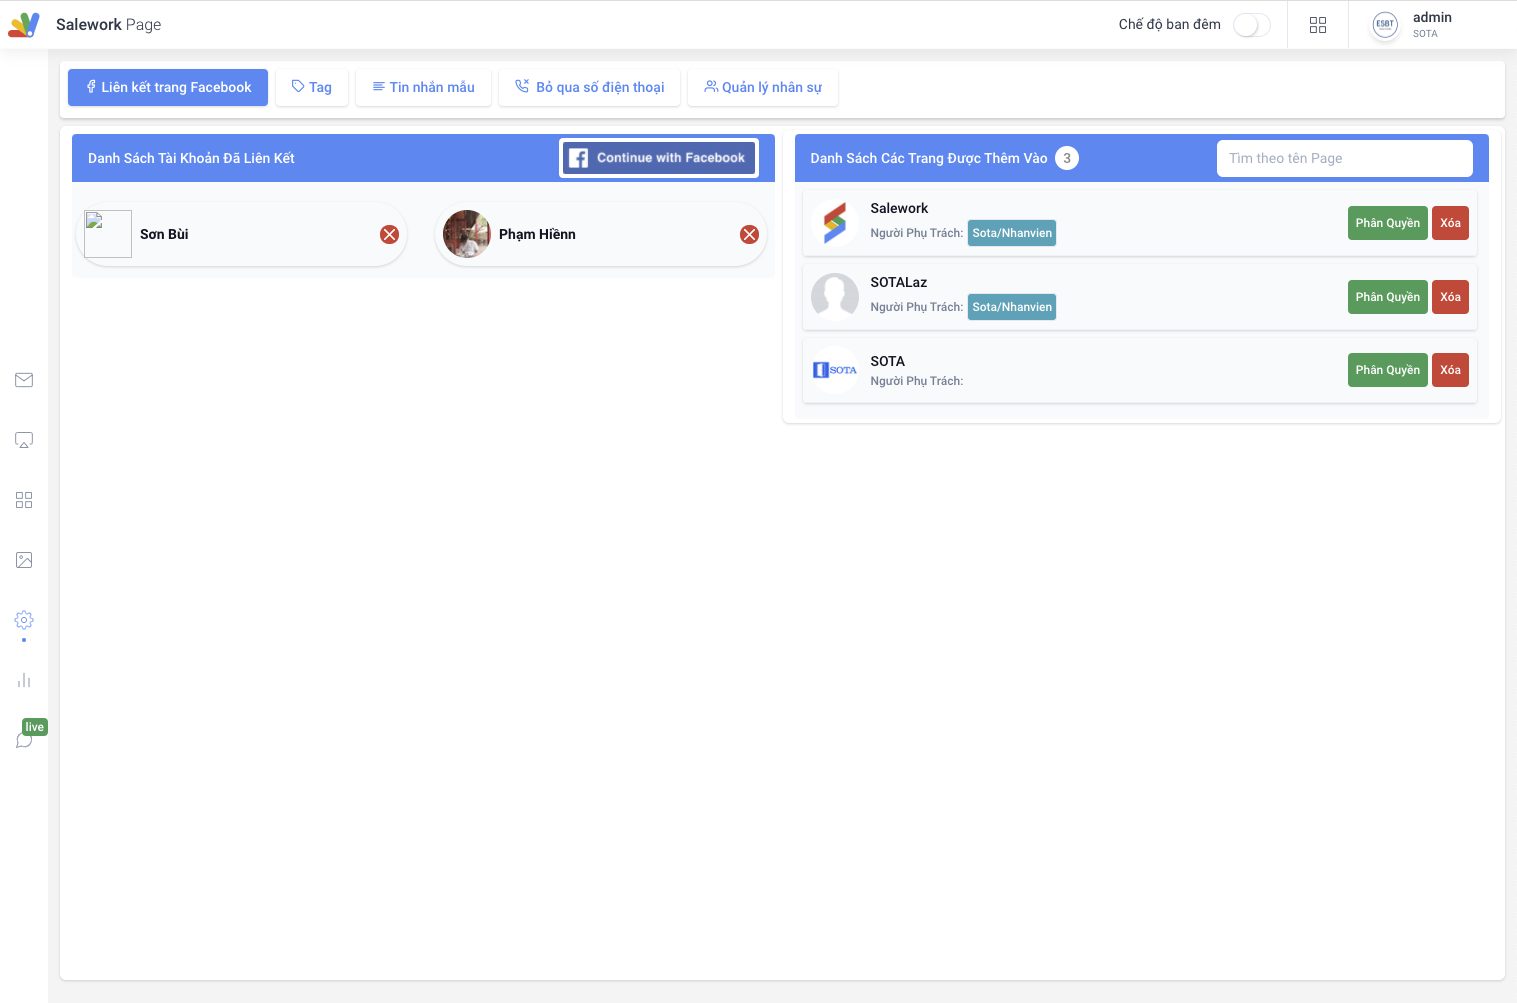Click the Sơn Bùi account name

[x=164, y=234]
